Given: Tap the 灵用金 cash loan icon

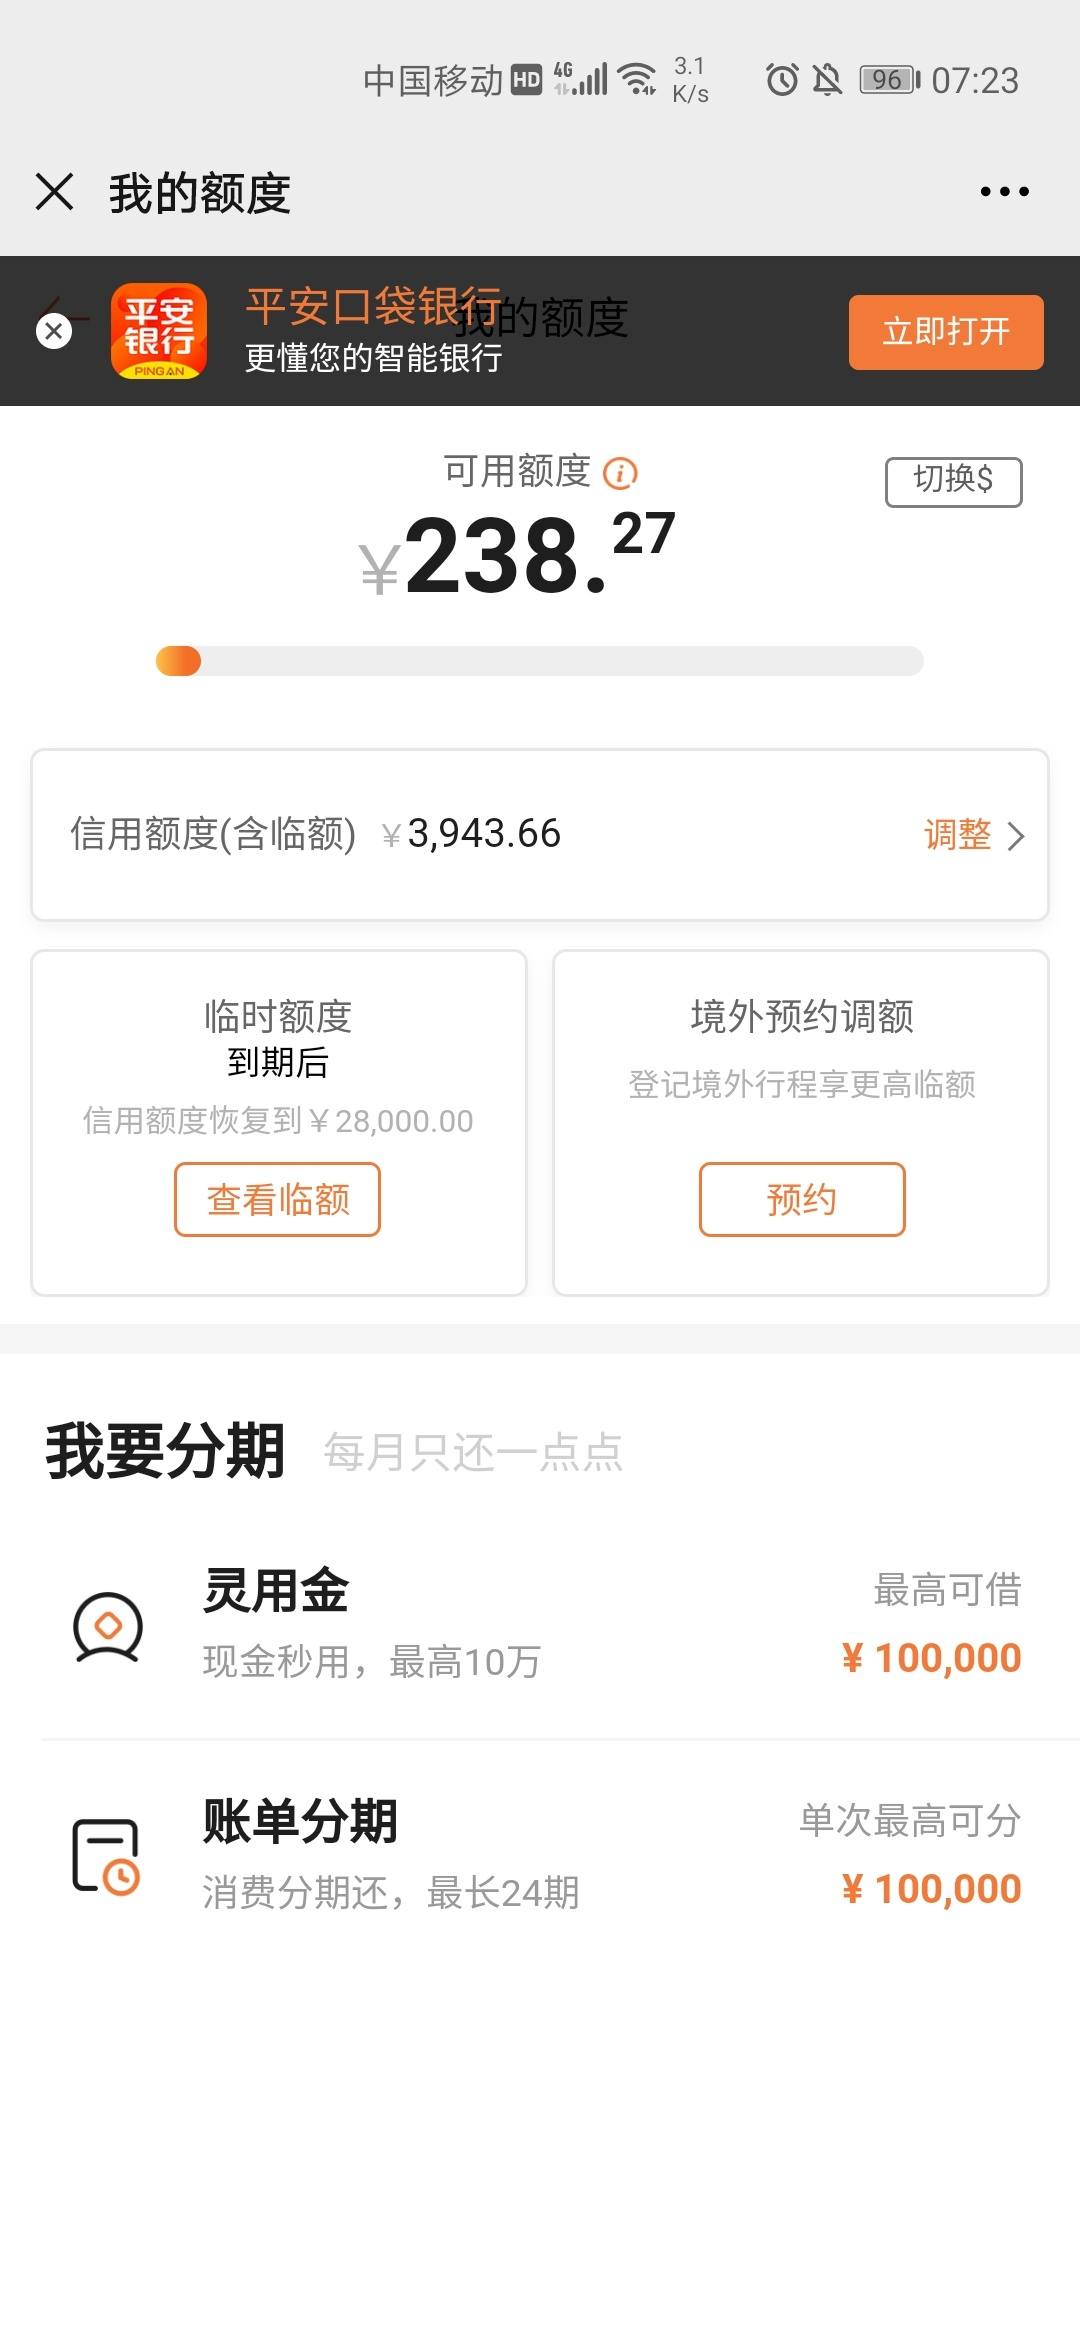Looking at the screenshot, I should [108, 1626].
